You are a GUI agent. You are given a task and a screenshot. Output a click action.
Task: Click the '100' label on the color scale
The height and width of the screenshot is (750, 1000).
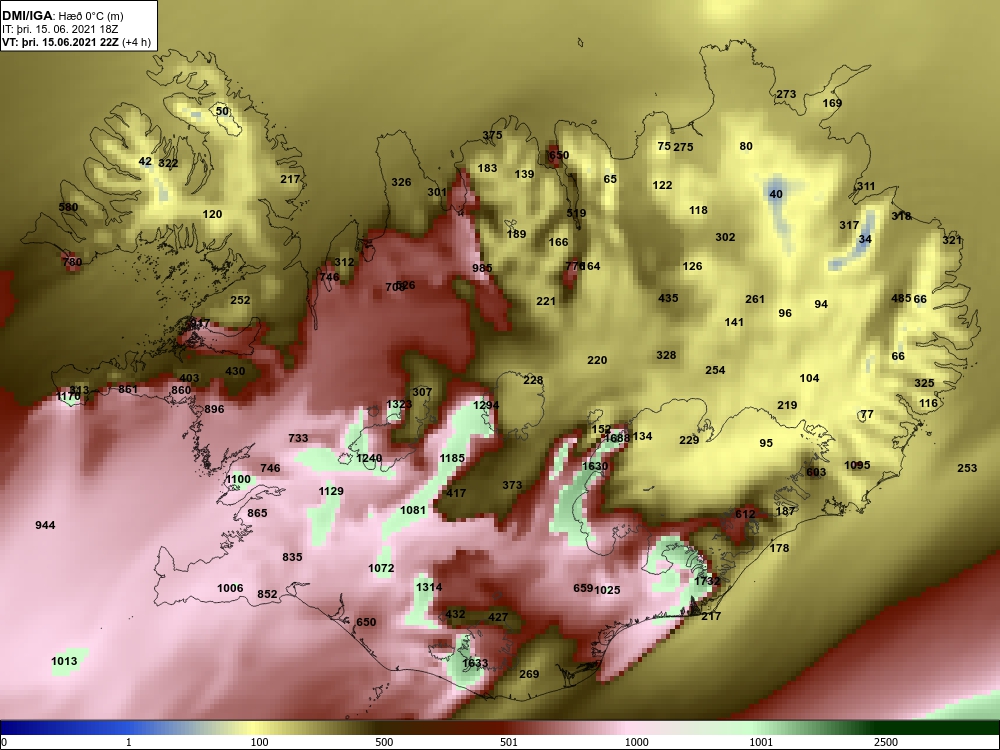tap(259, 742)
